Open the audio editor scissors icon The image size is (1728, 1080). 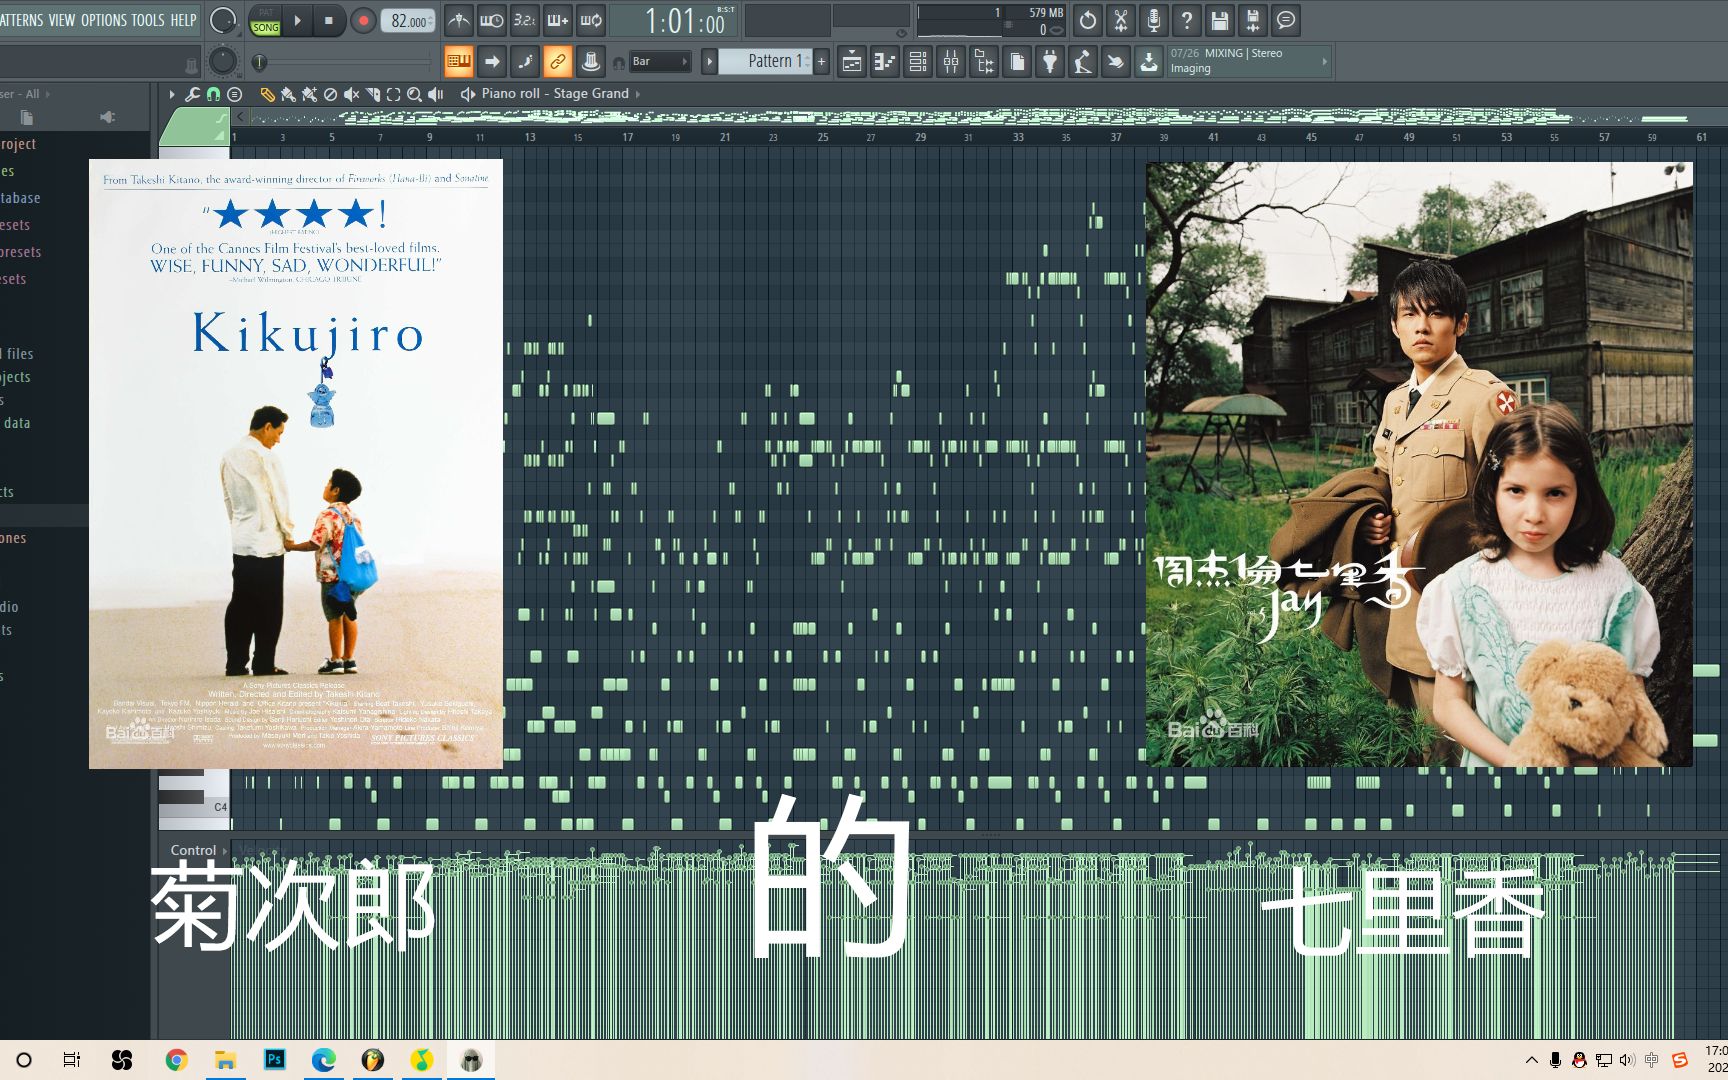(1121, 20)
